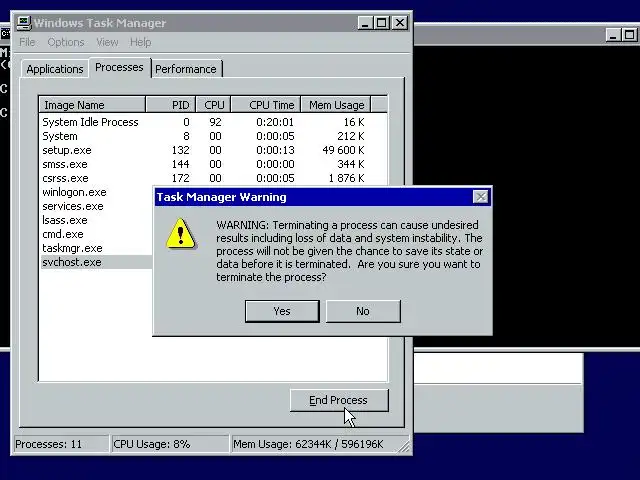
Task: Open the Performance tab
Action: [186, 69]
